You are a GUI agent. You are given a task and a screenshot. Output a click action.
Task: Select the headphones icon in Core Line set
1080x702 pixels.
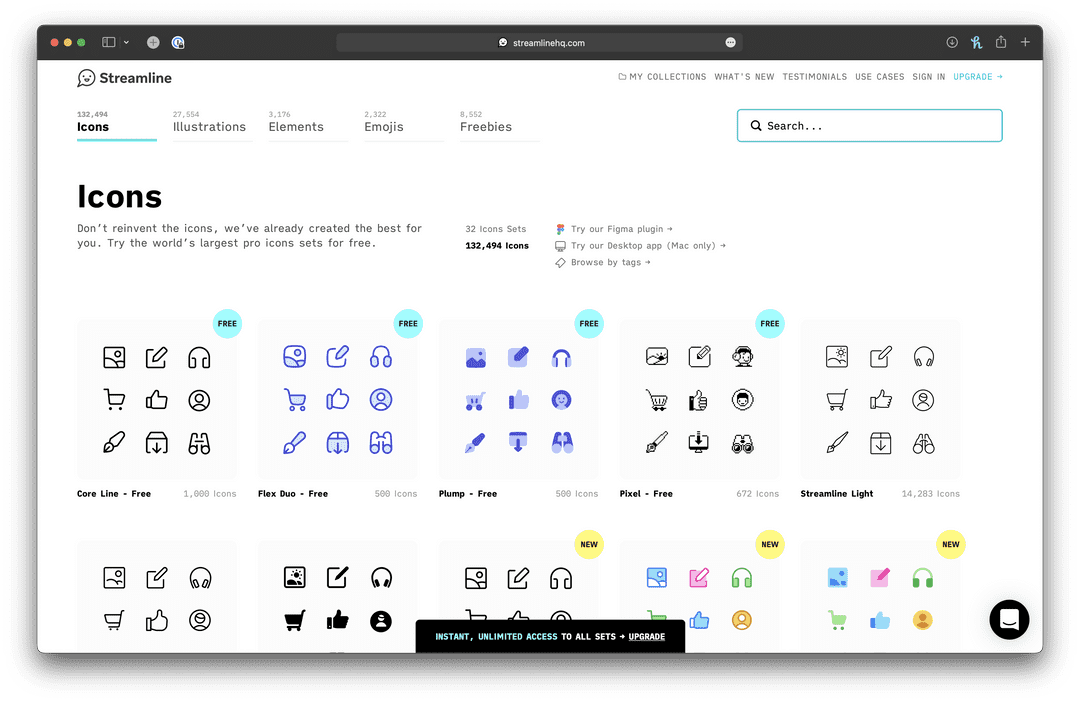click(x=198, y=357)
